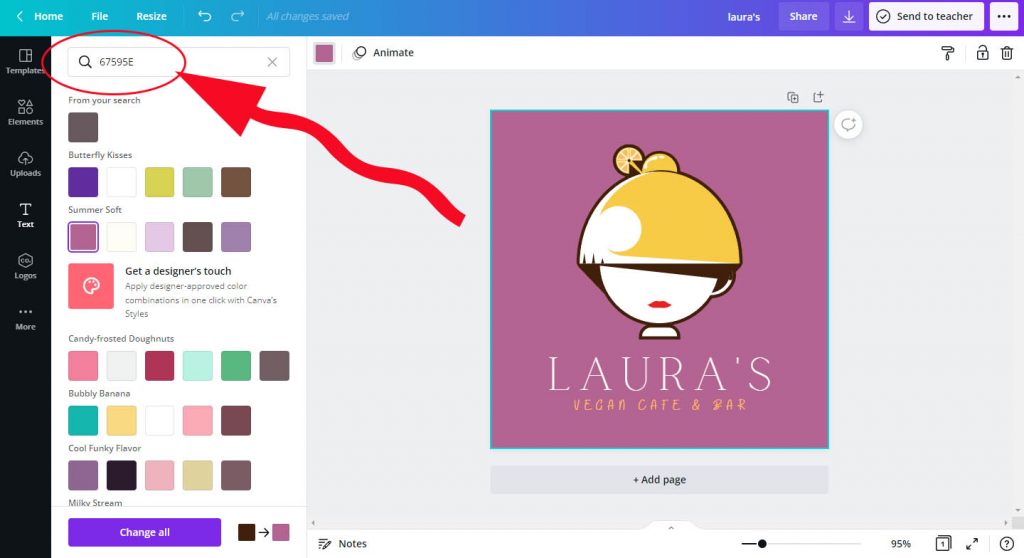Click the Share button
Viewport: 1024px width, 558px height.
803,16
